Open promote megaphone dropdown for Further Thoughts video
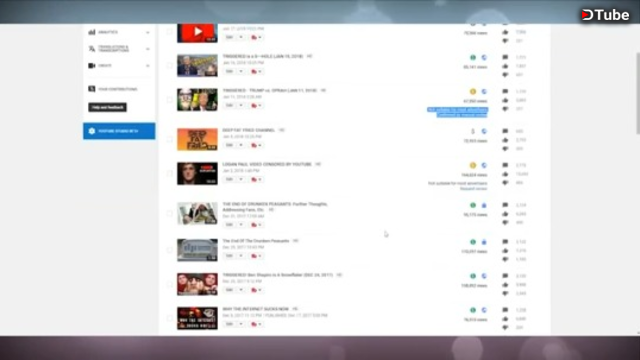640x360 pixels. [256, 224]
